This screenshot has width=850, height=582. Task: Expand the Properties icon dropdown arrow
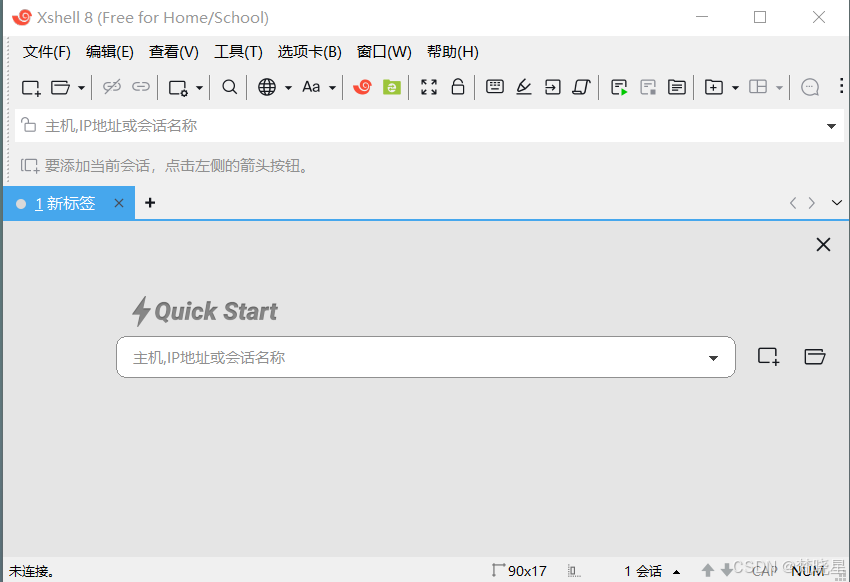point(199,88)
